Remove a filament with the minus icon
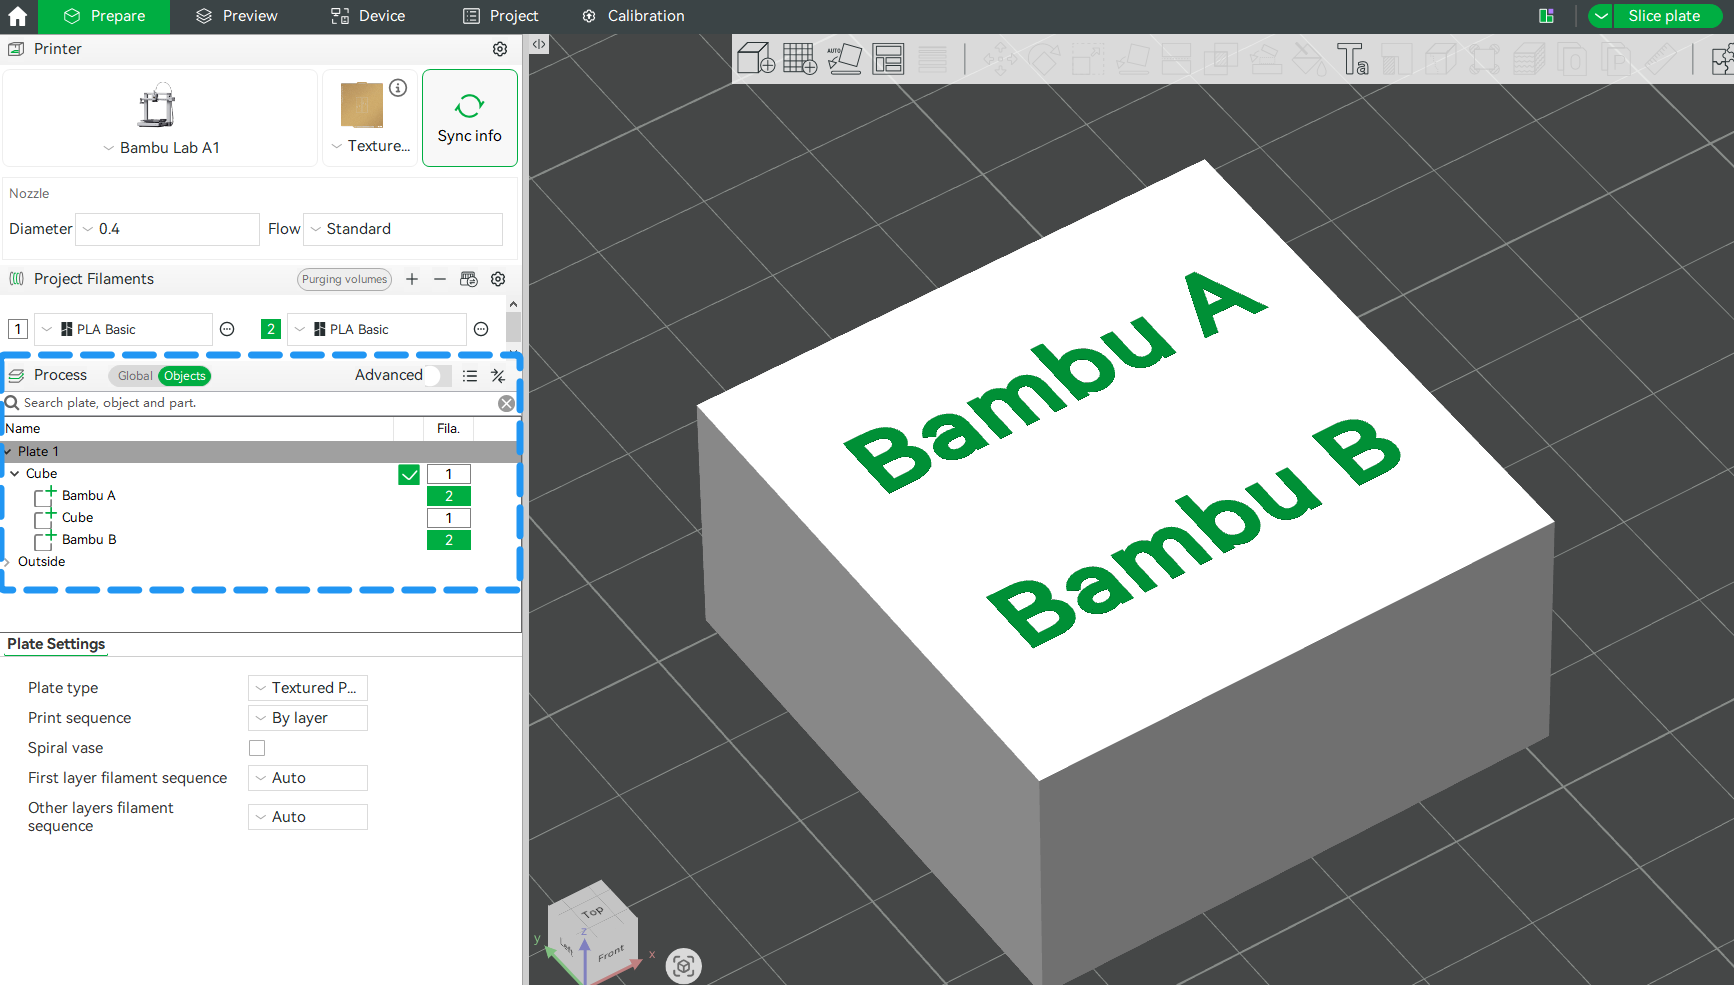 [x=440, y=279]
